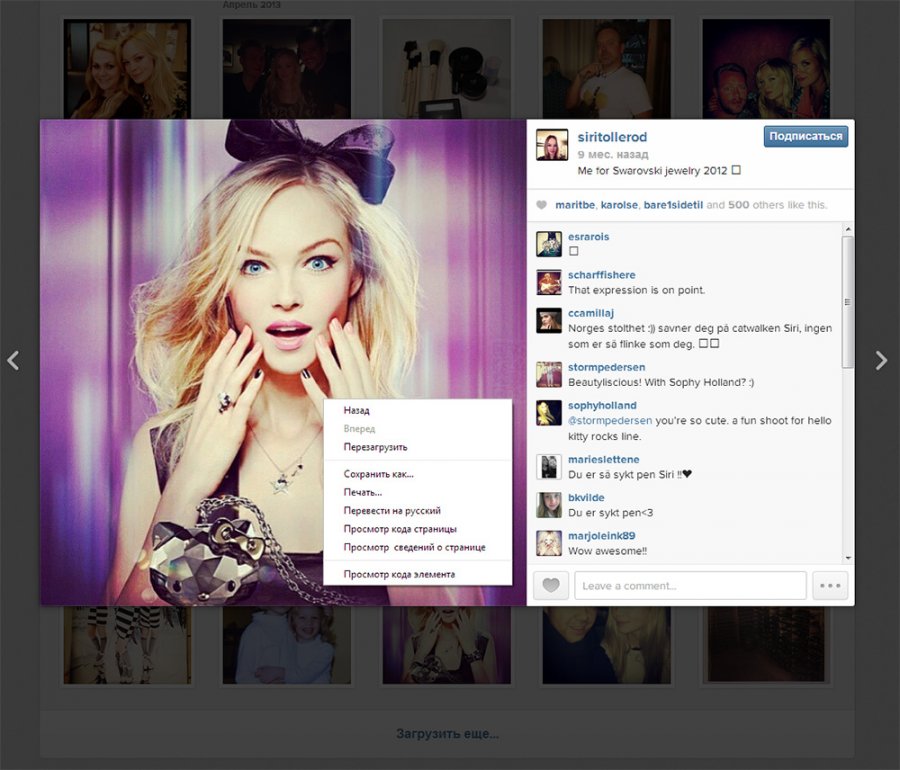
Task: View scharffishere's profile avatar
Action: [x=547, y=283]
